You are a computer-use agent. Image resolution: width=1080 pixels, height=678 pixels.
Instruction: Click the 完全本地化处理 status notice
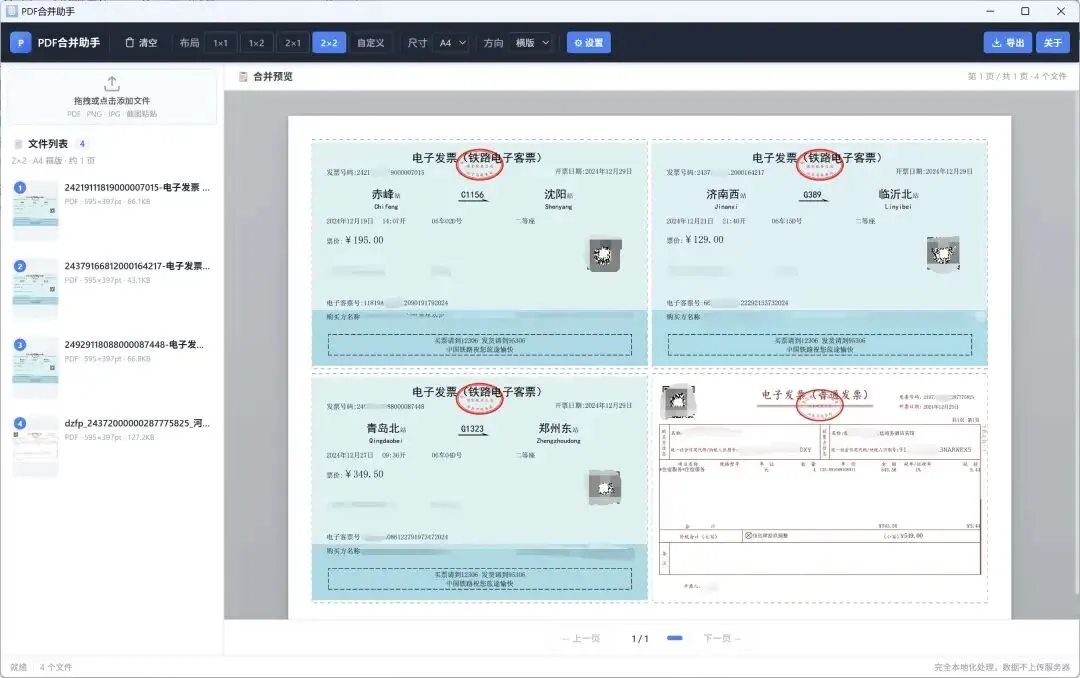[x=1001, y=667]
